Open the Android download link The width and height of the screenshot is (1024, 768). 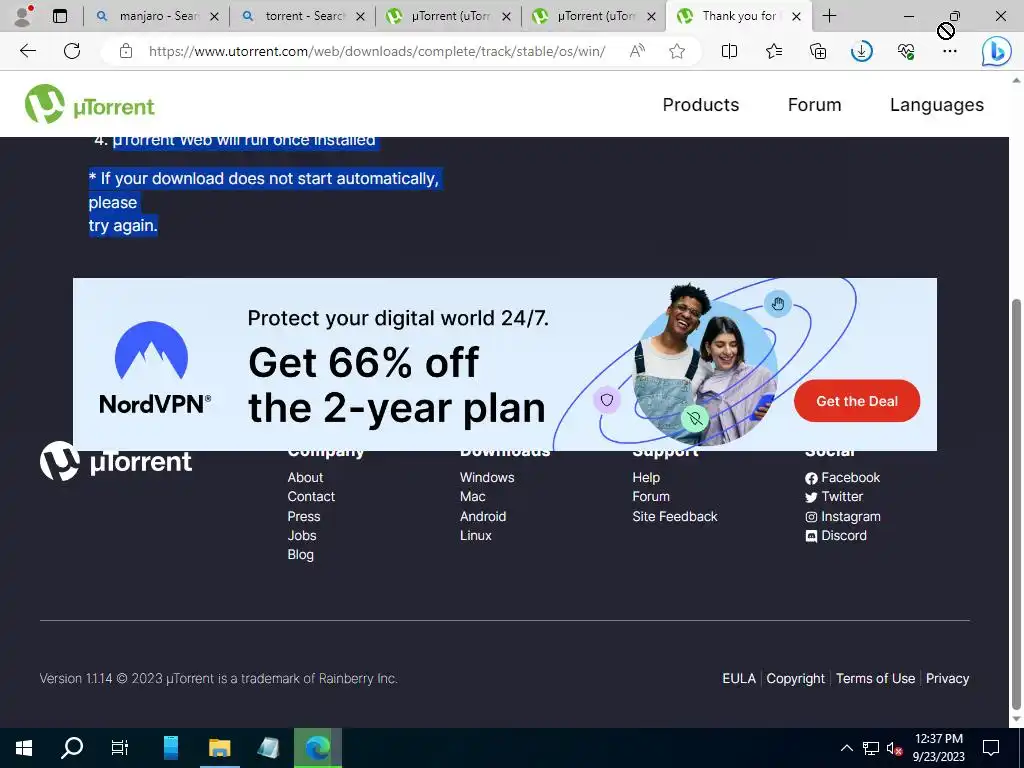coord(483,517)
